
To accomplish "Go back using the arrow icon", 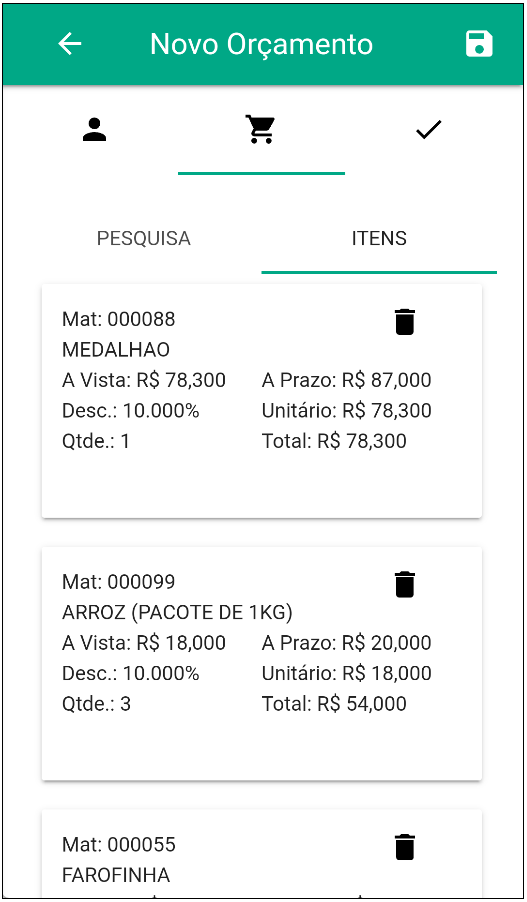I will coord(70,44).
